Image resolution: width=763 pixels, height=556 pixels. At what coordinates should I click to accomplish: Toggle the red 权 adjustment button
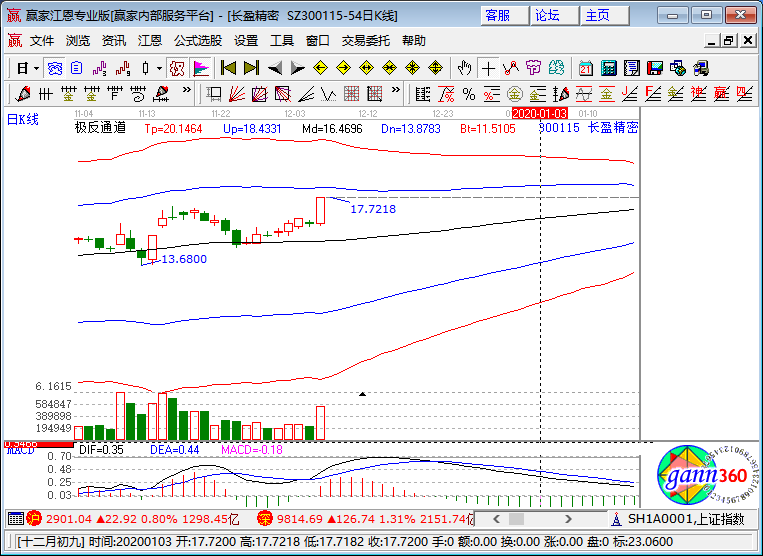click(177, 68)
